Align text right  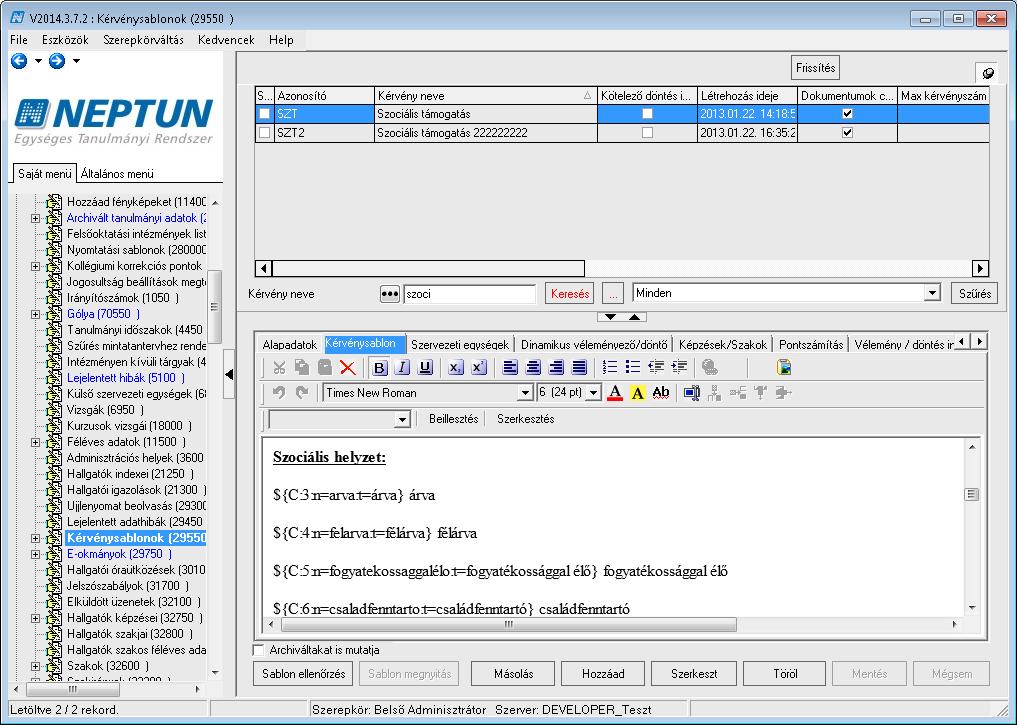(556, 368)
